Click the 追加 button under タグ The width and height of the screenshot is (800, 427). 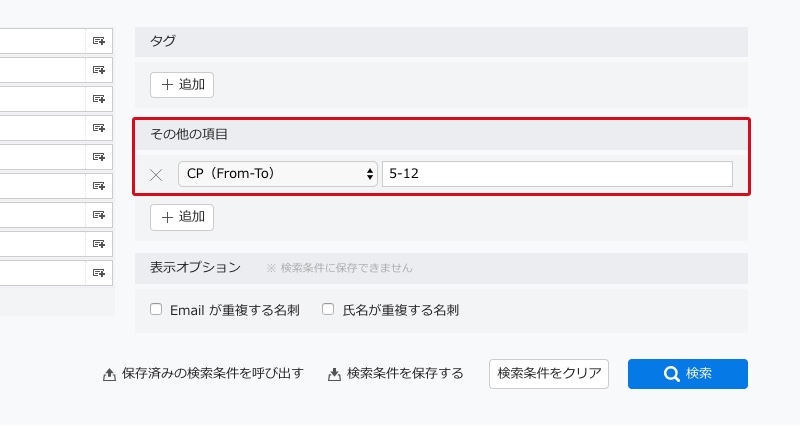point(182,85)
